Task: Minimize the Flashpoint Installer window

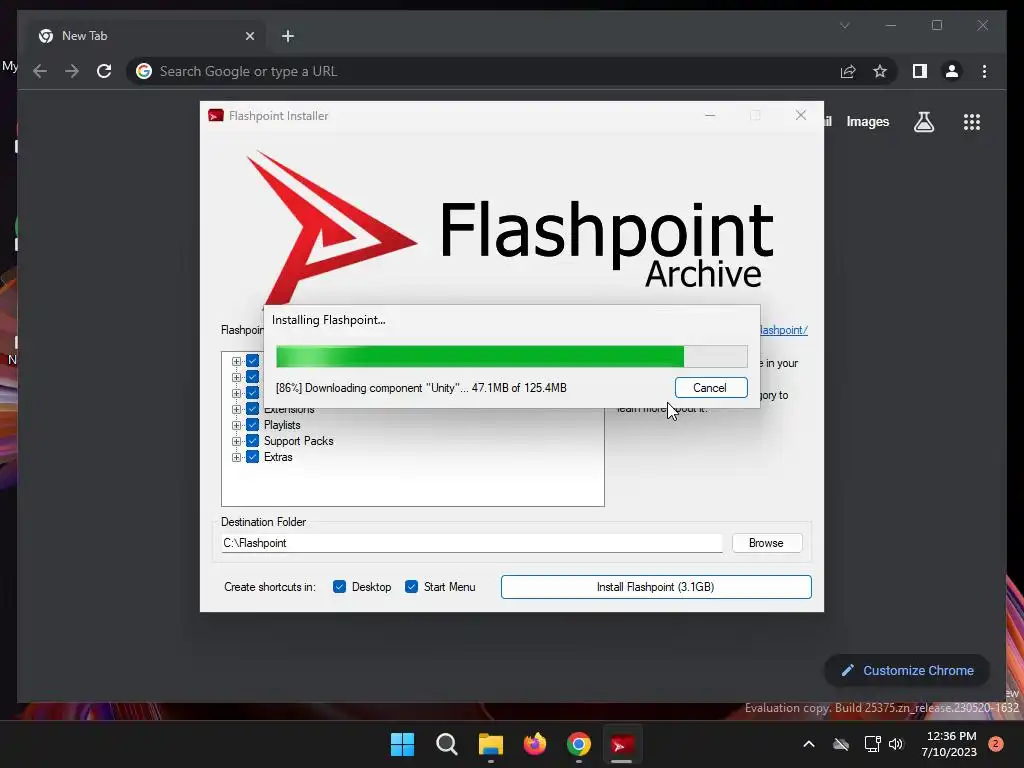Action: [711, 116]
